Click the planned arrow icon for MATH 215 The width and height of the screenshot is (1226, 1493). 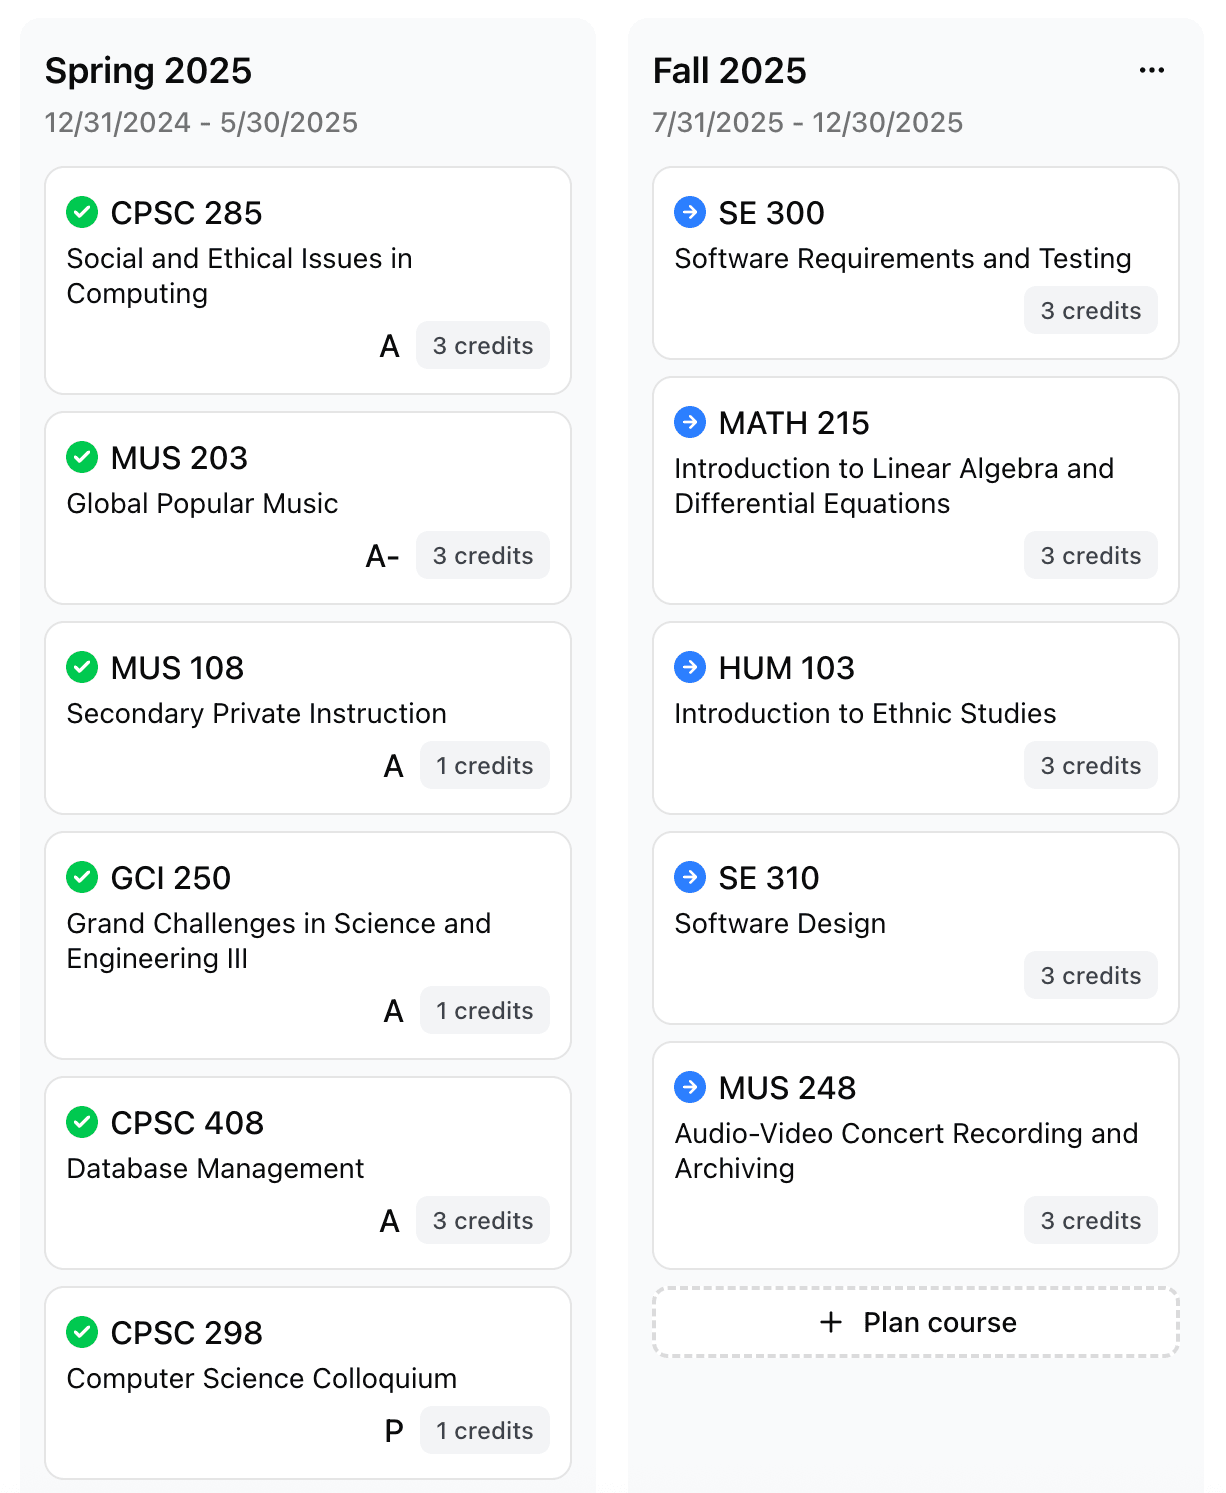690,422
